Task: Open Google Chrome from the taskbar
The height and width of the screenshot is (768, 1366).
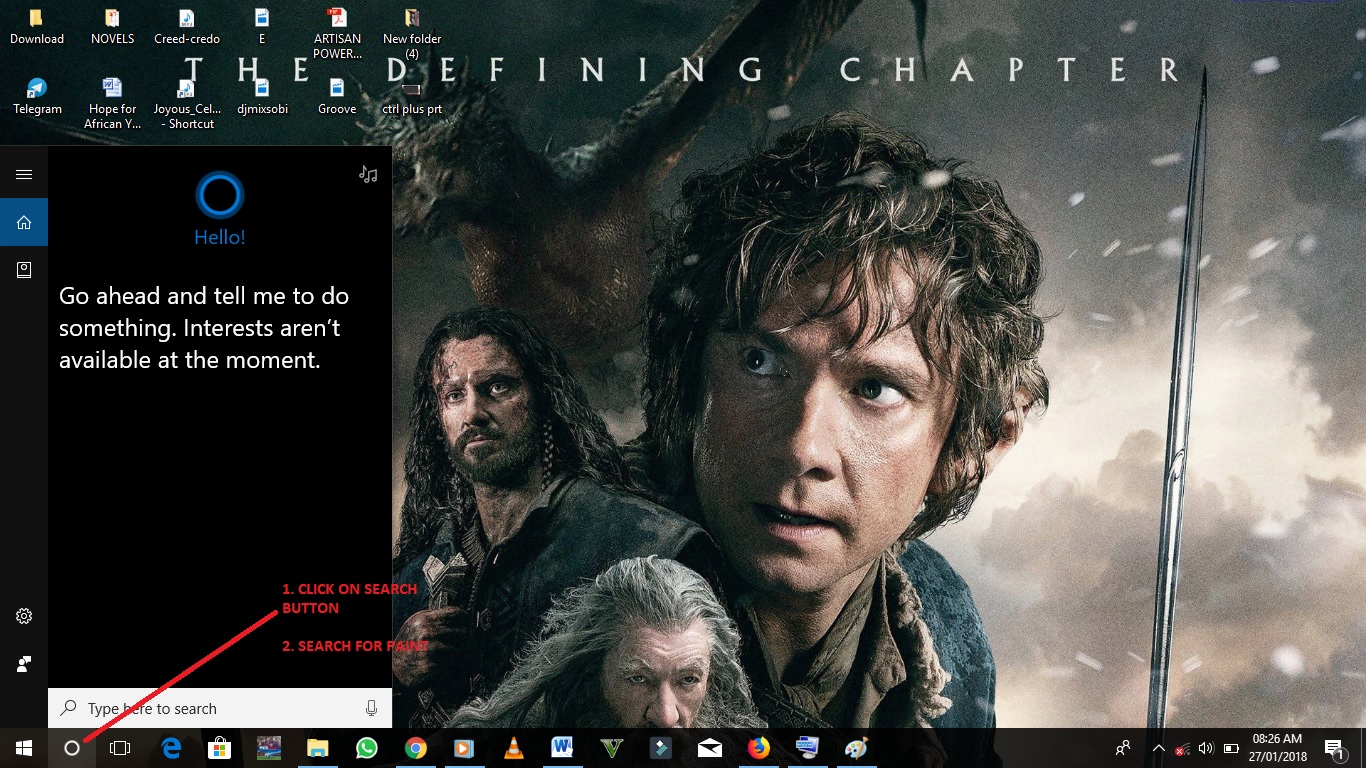Action: pos(416,748)
